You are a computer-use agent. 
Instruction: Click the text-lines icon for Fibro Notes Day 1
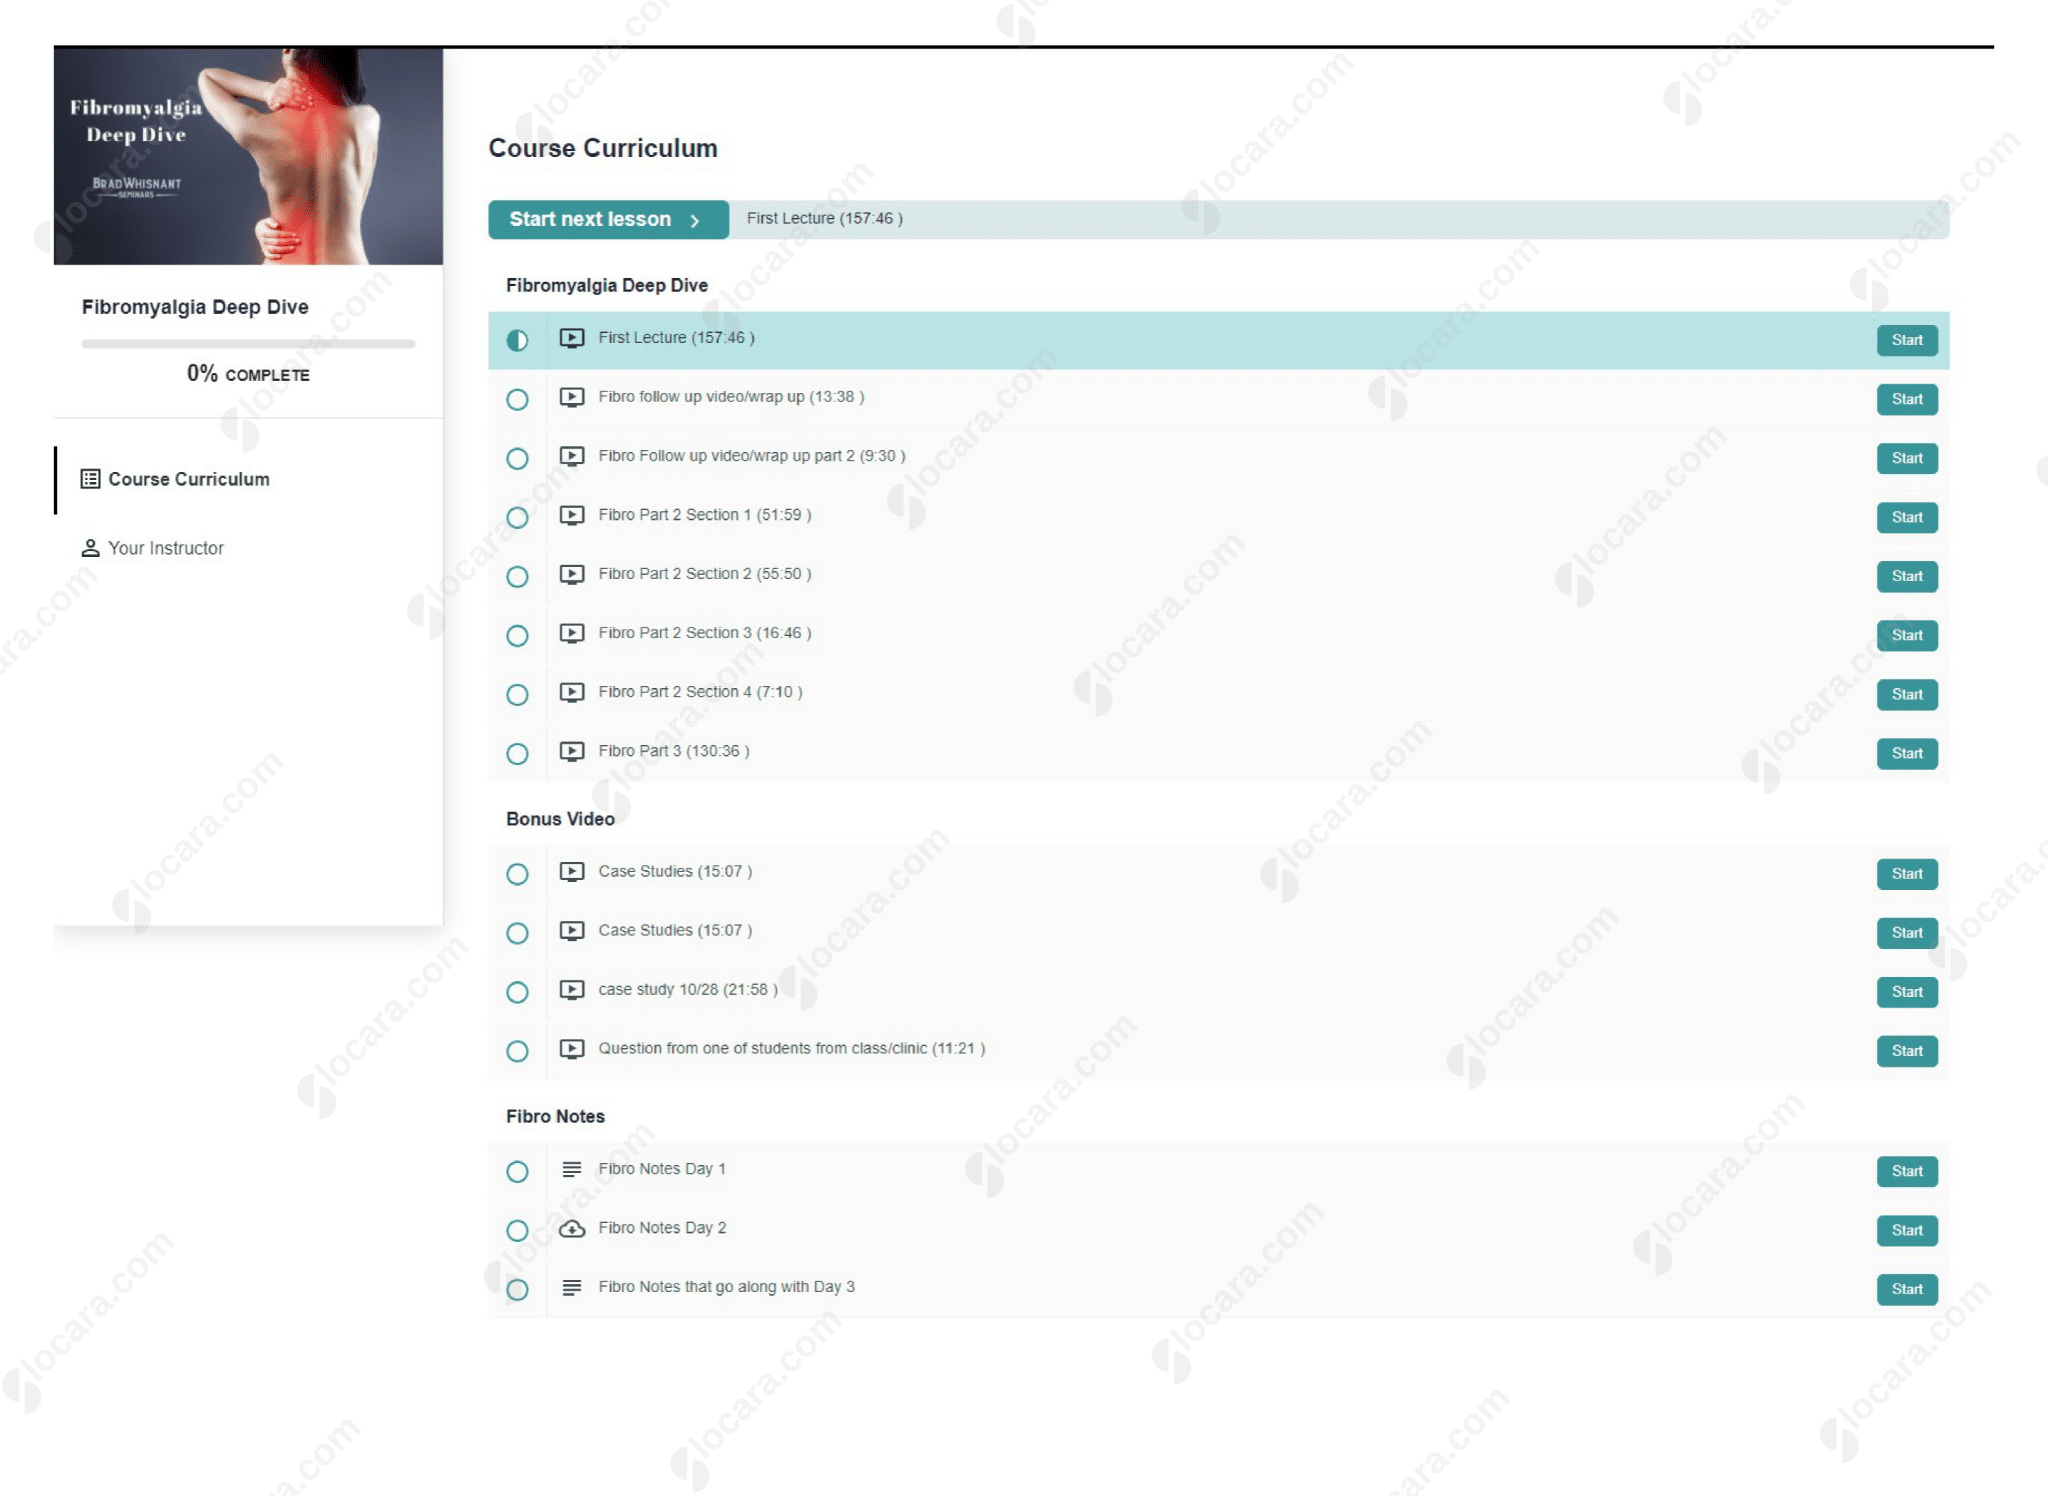tap(571, 1169)
